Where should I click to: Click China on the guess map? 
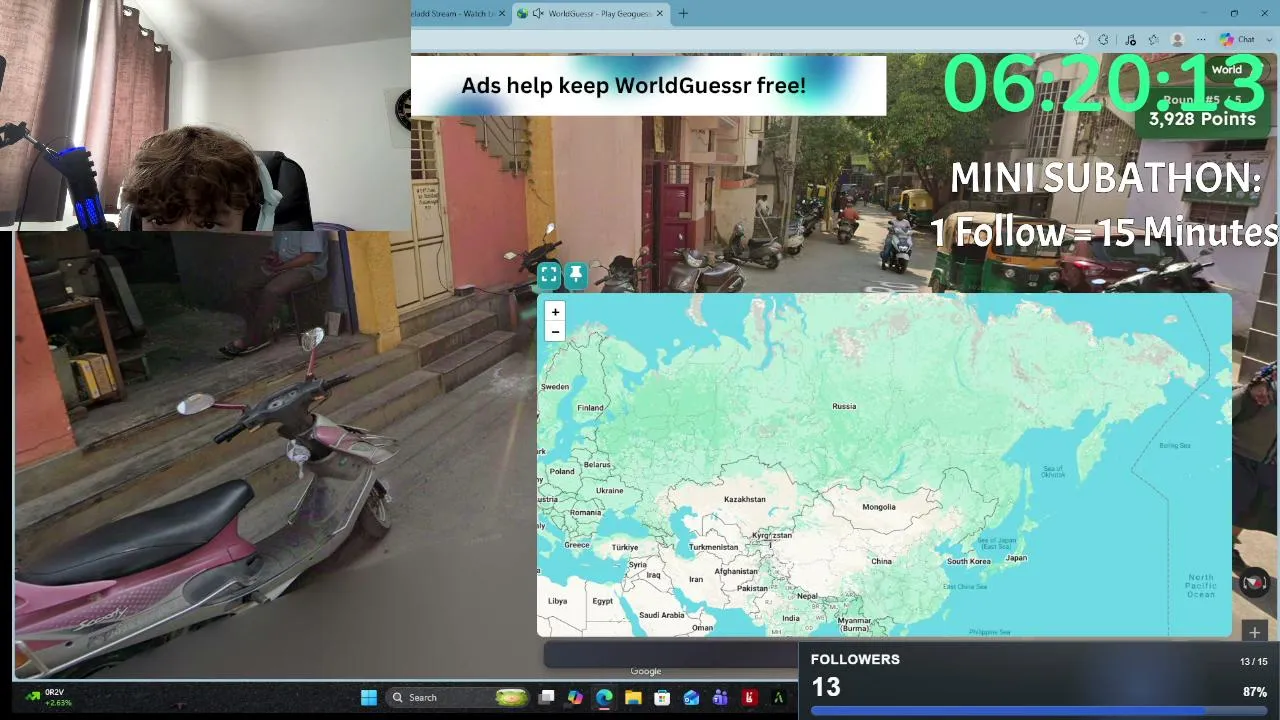coord(881,561)
